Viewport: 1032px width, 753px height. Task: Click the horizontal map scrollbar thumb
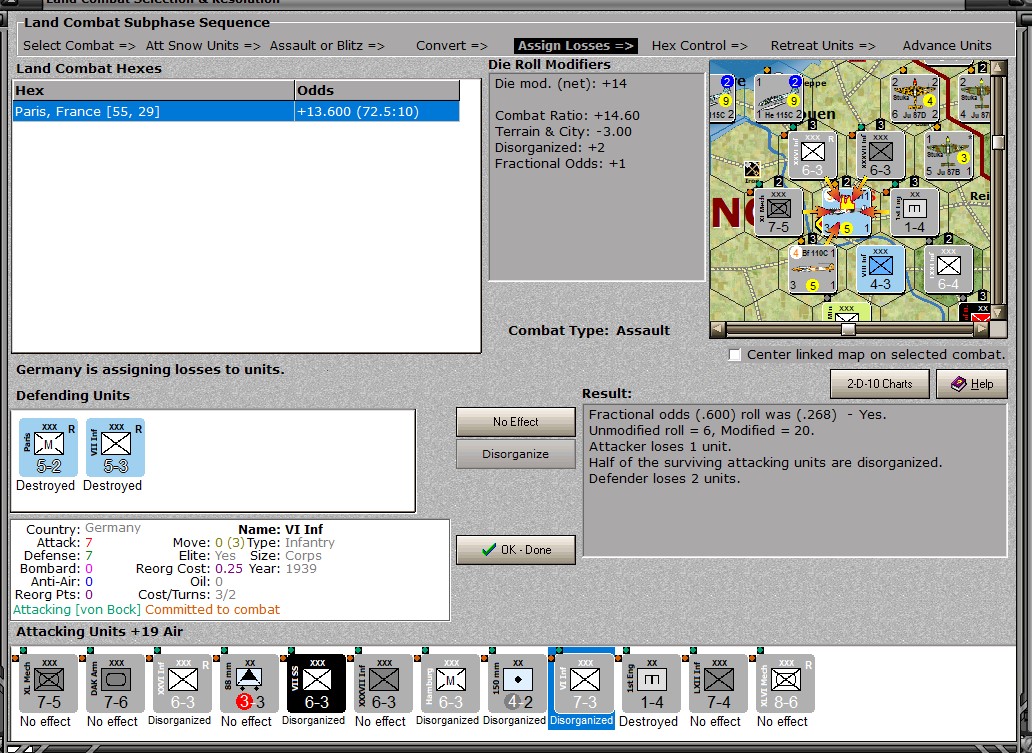click(x=848, y=329)
